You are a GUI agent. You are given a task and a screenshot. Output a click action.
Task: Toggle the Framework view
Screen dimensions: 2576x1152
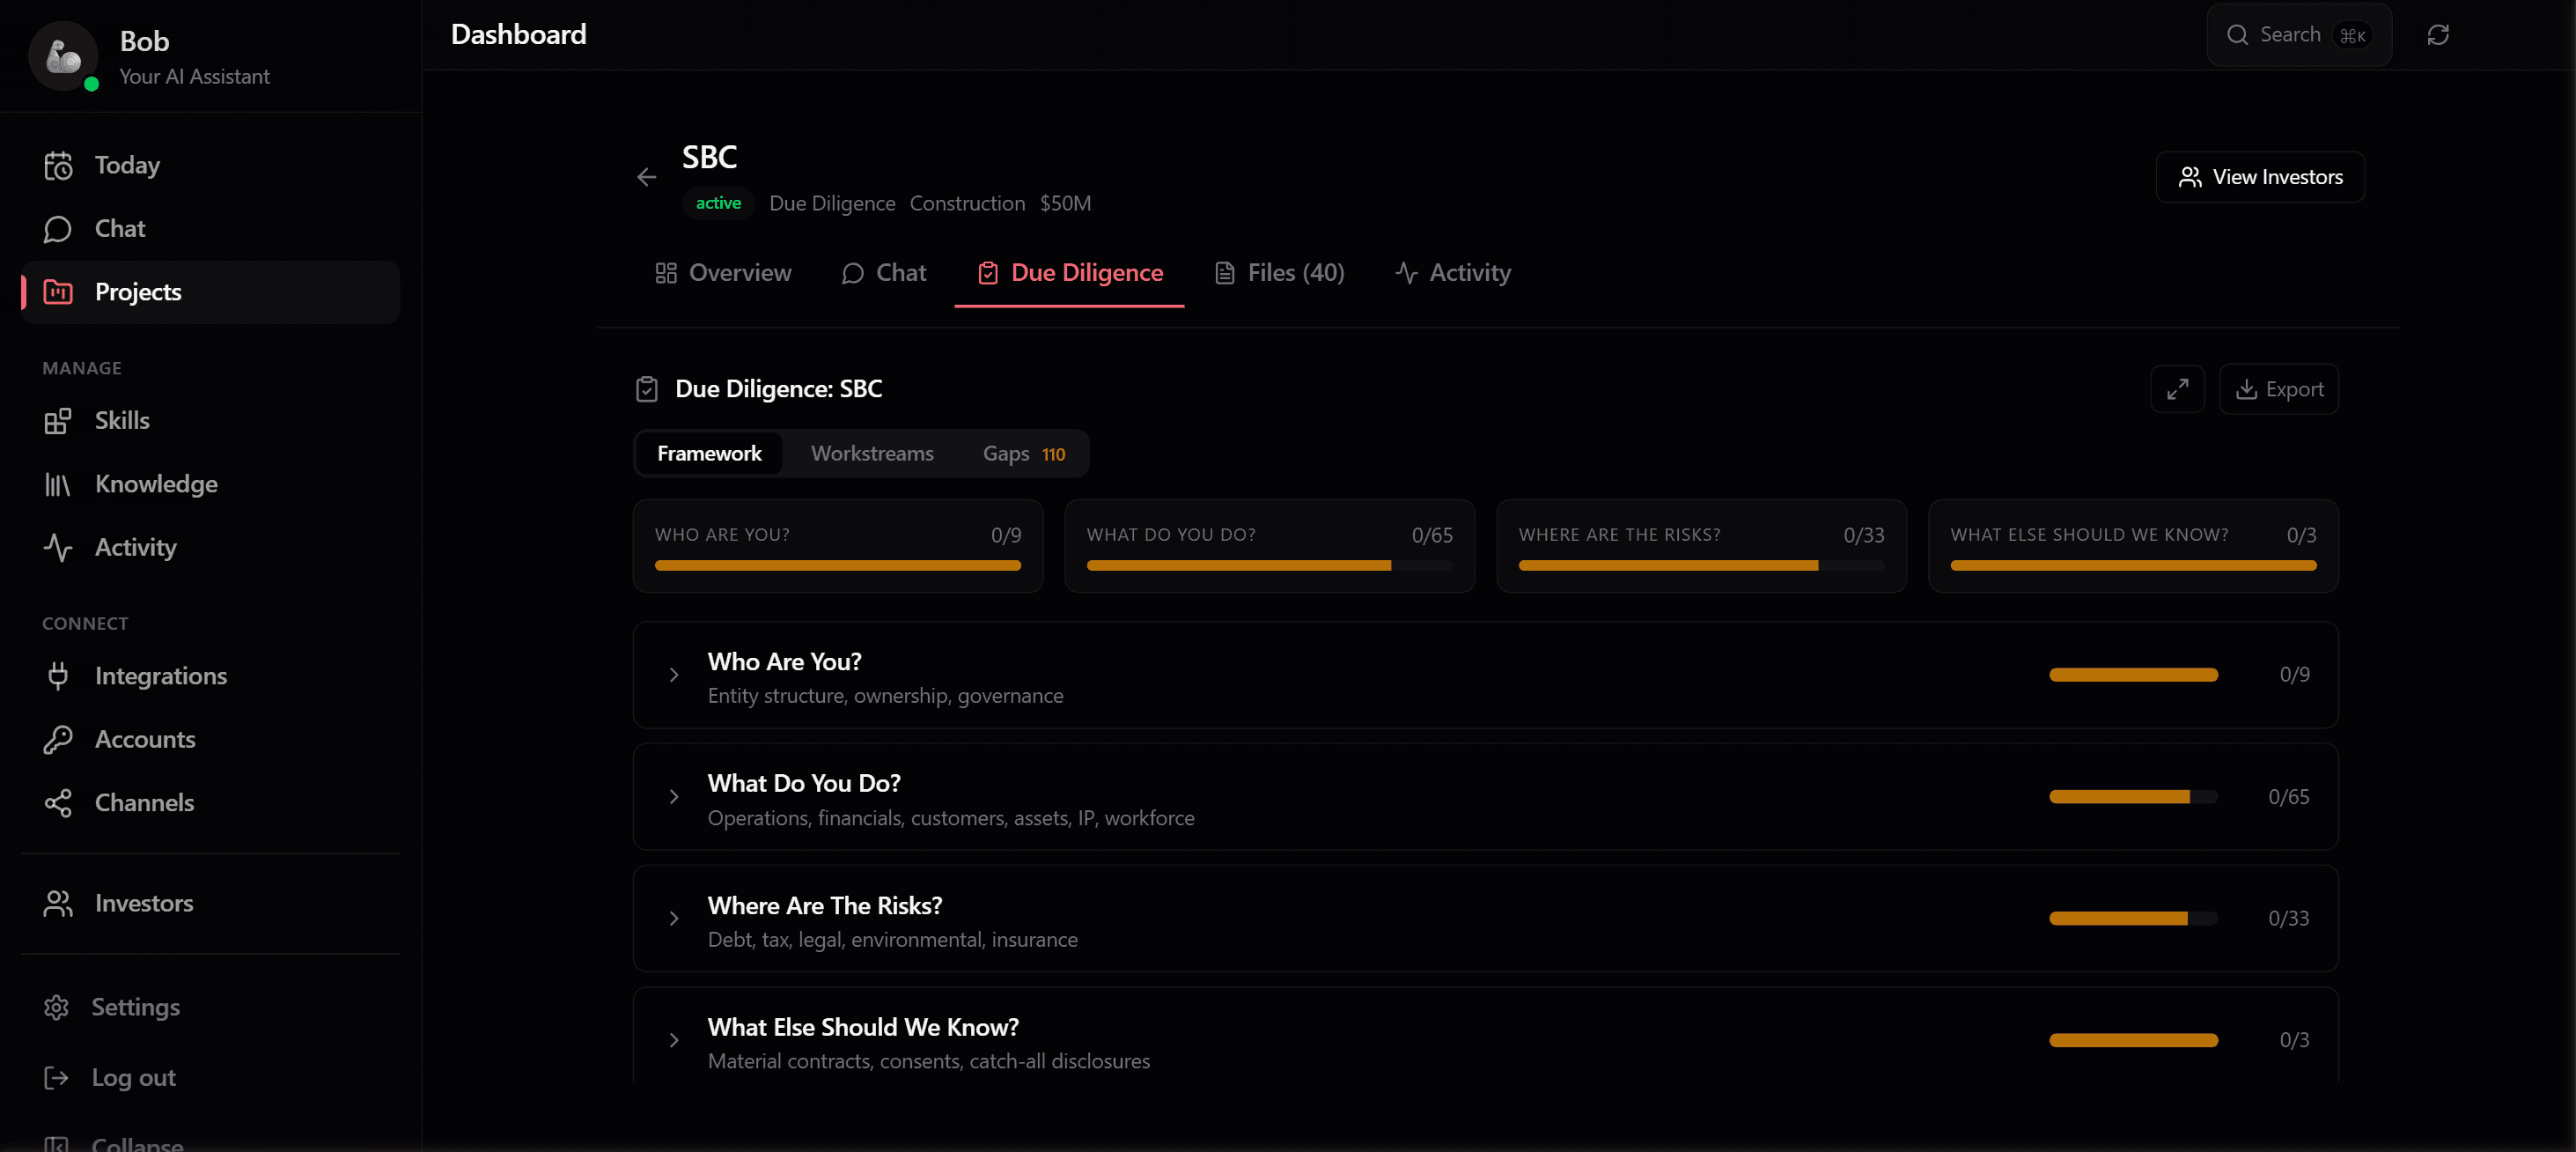709,453
